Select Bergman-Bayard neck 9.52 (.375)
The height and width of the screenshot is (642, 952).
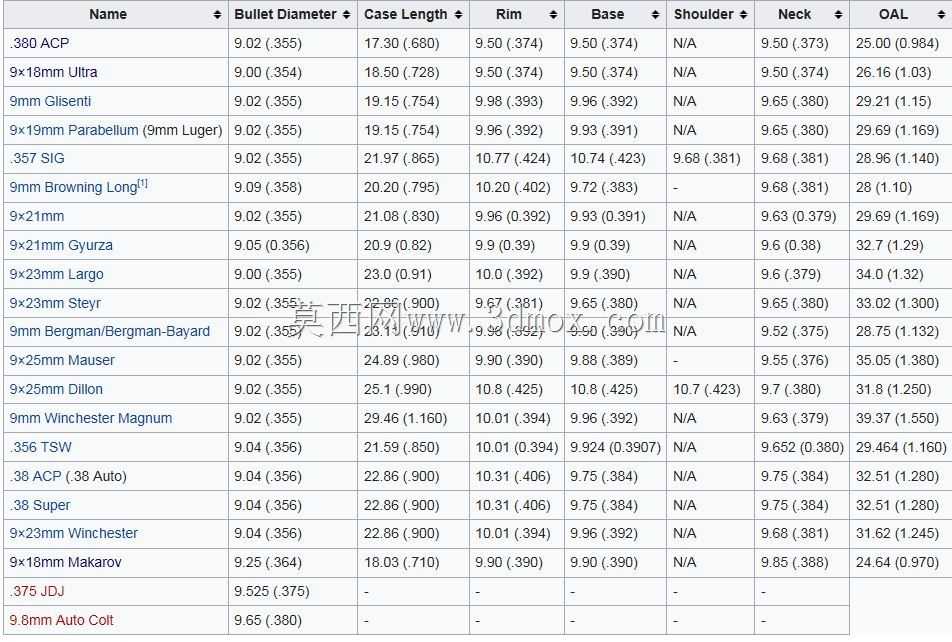click(x=794, y=331)
